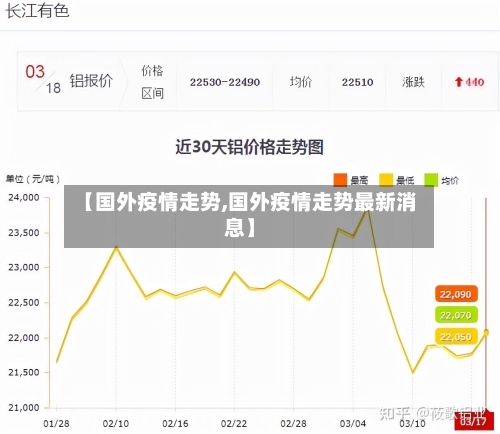
Task: Click the 价格区间 label
Action: point(152,82)
